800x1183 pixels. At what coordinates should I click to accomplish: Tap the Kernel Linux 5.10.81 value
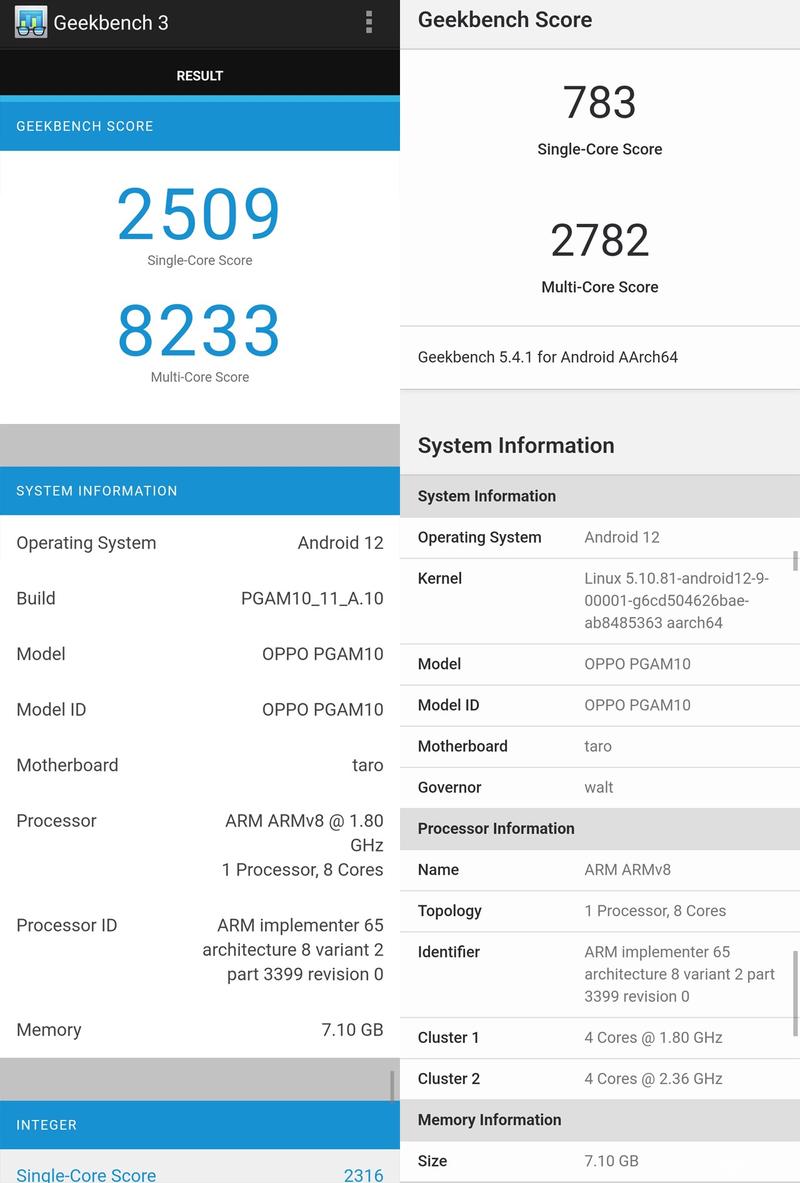676,601
